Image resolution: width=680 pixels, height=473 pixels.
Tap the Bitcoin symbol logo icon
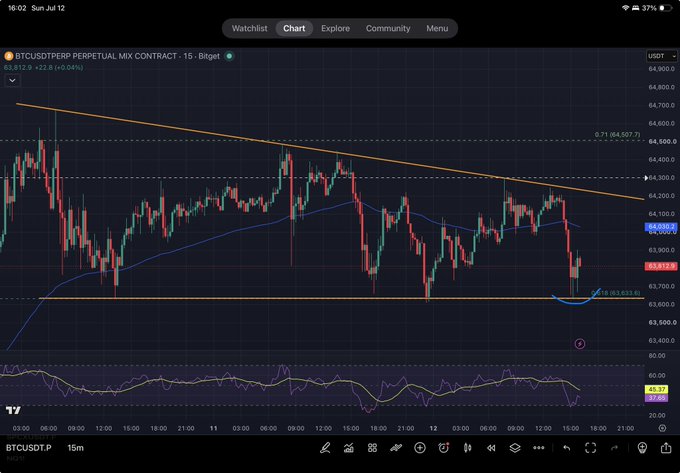8,56
